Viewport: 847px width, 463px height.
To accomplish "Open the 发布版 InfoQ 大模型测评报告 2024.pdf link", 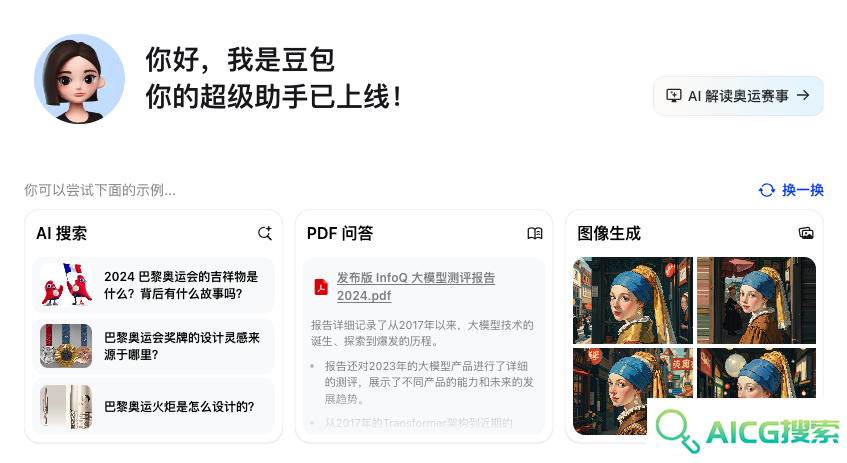I will pos(415,286).
